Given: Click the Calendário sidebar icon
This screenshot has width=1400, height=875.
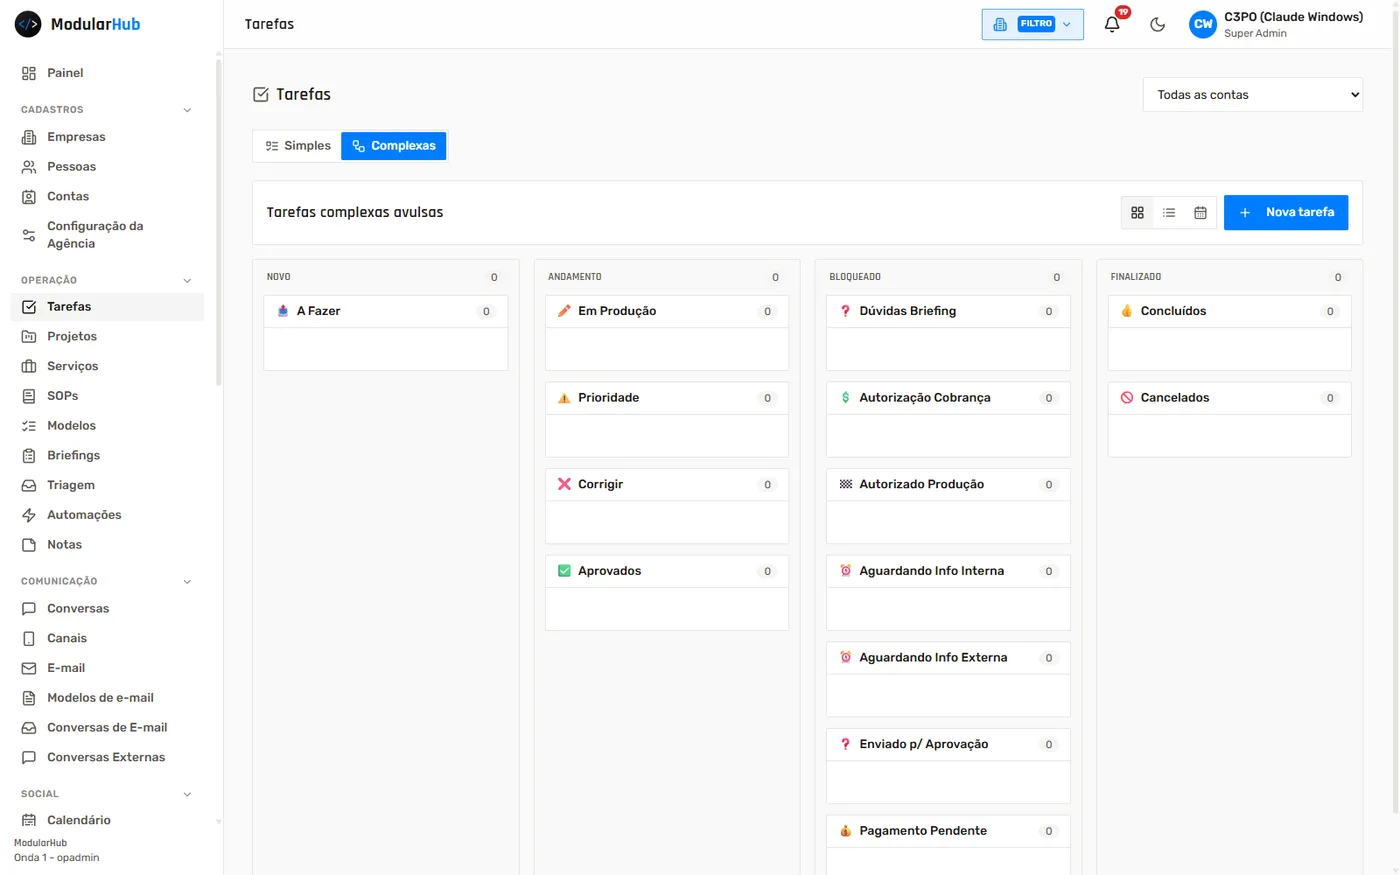Looking at the screenshot, I should tap(29, 821).
